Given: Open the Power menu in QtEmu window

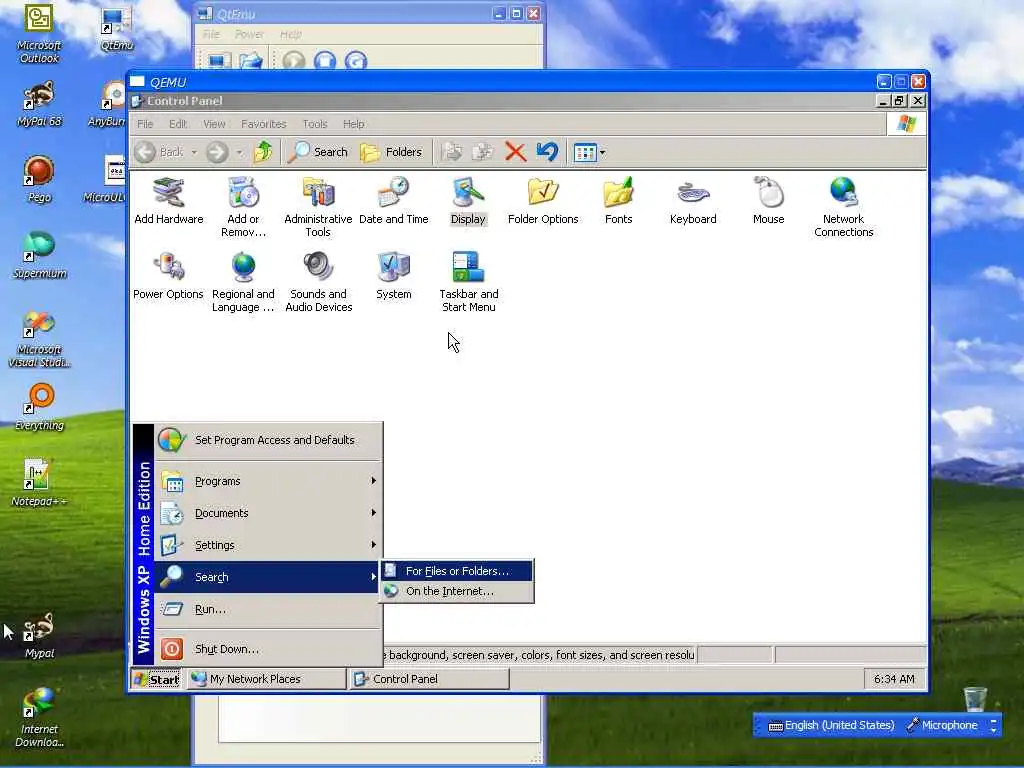Looking at the screenshot, I should [249, 34].
